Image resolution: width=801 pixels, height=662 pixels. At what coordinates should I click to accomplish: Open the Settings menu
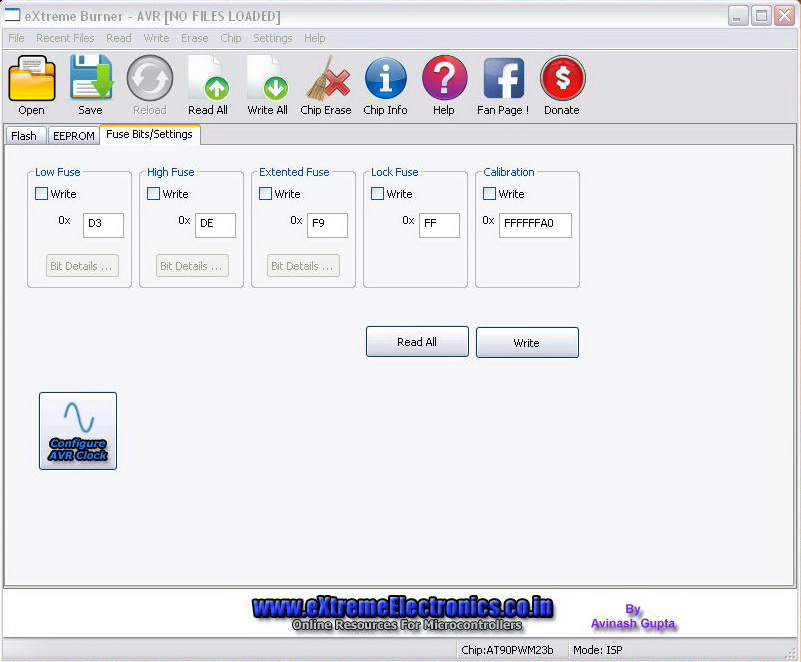[x=273, y=38]
